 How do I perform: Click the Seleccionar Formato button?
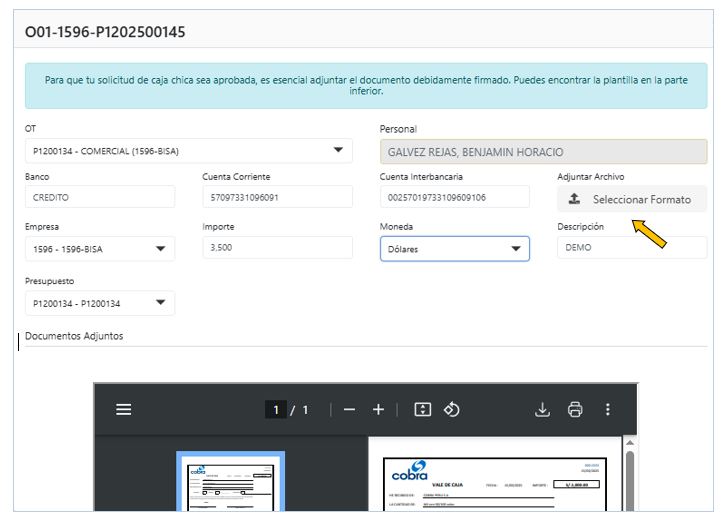632,199
